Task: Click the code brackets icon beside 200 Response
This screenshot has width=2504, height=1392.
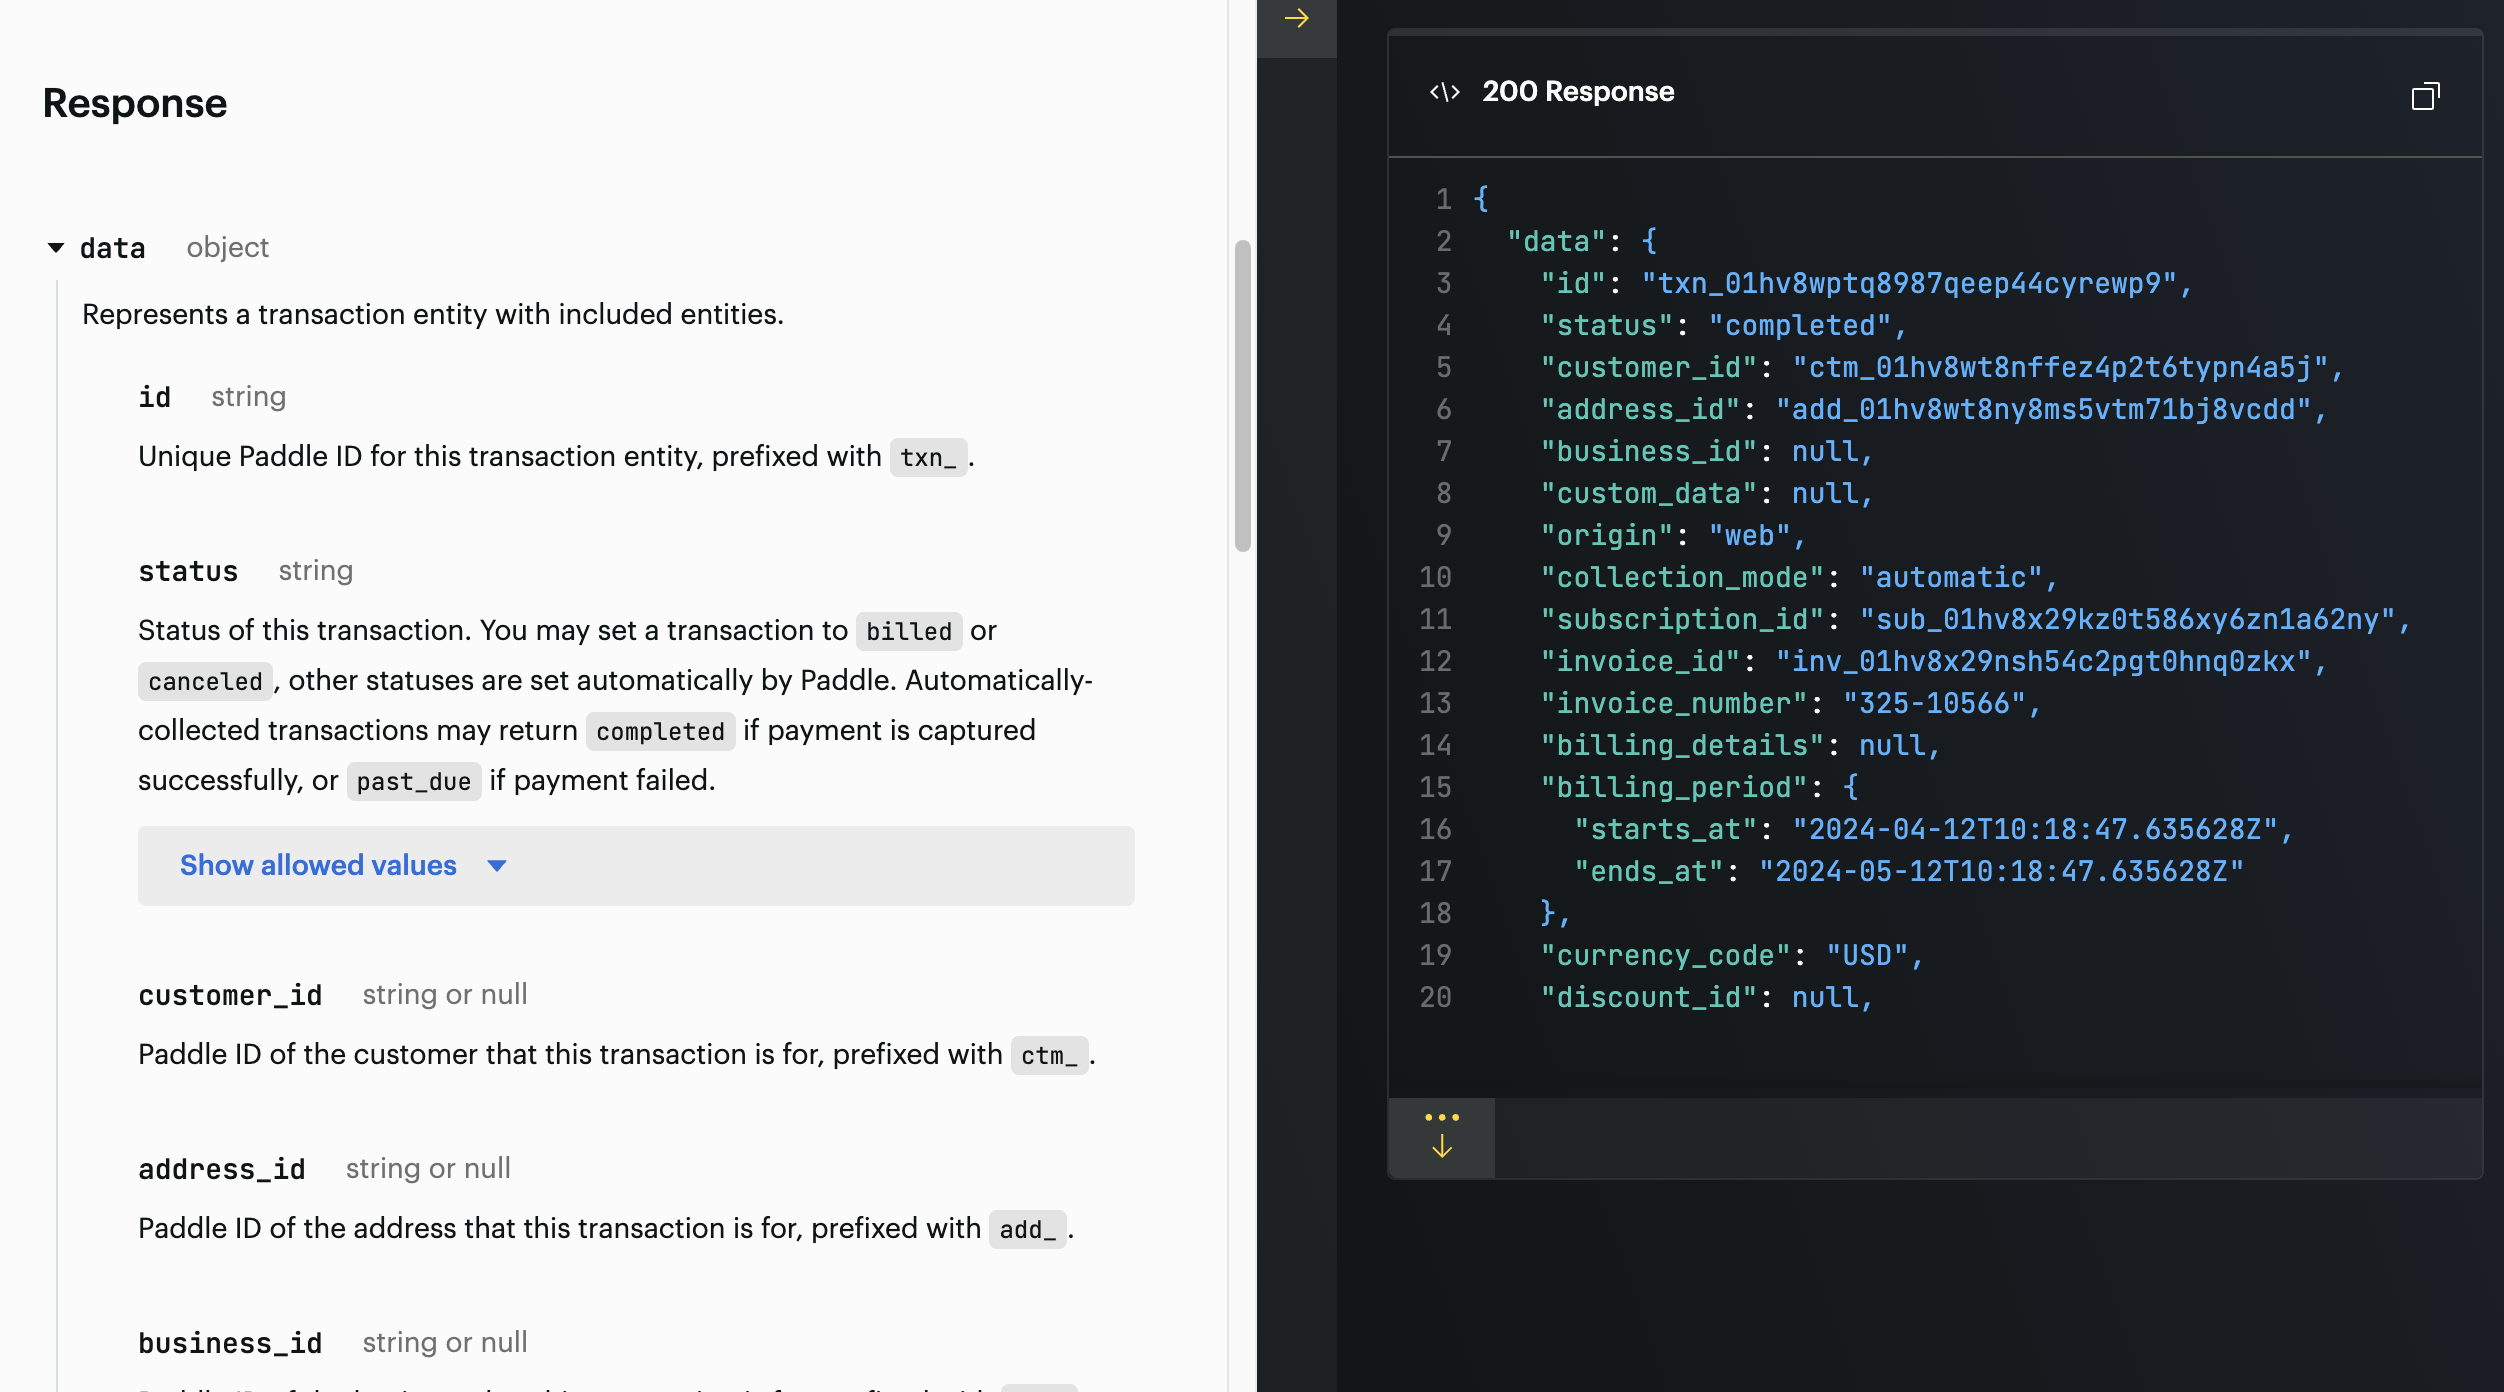Action: click(1444, 92)
